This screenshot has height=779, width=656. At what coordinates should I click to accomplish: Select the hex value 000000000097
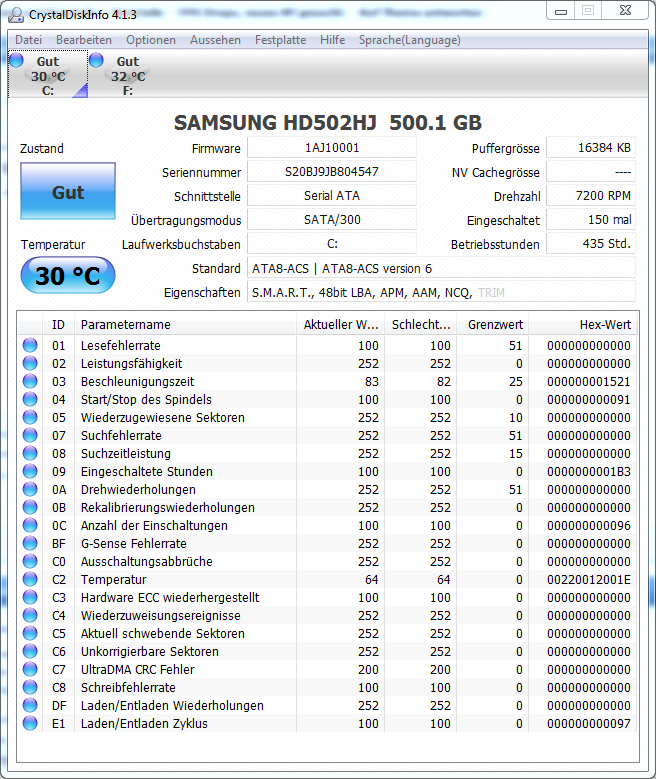[x=588, y=723]
